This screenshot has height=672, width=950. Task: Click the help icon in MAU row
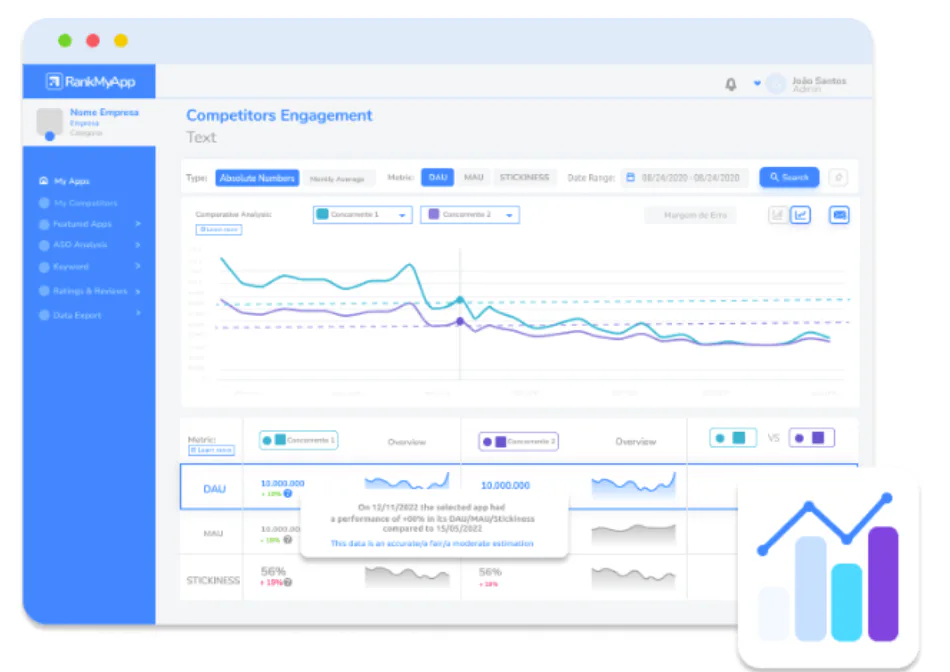(288, 539)
